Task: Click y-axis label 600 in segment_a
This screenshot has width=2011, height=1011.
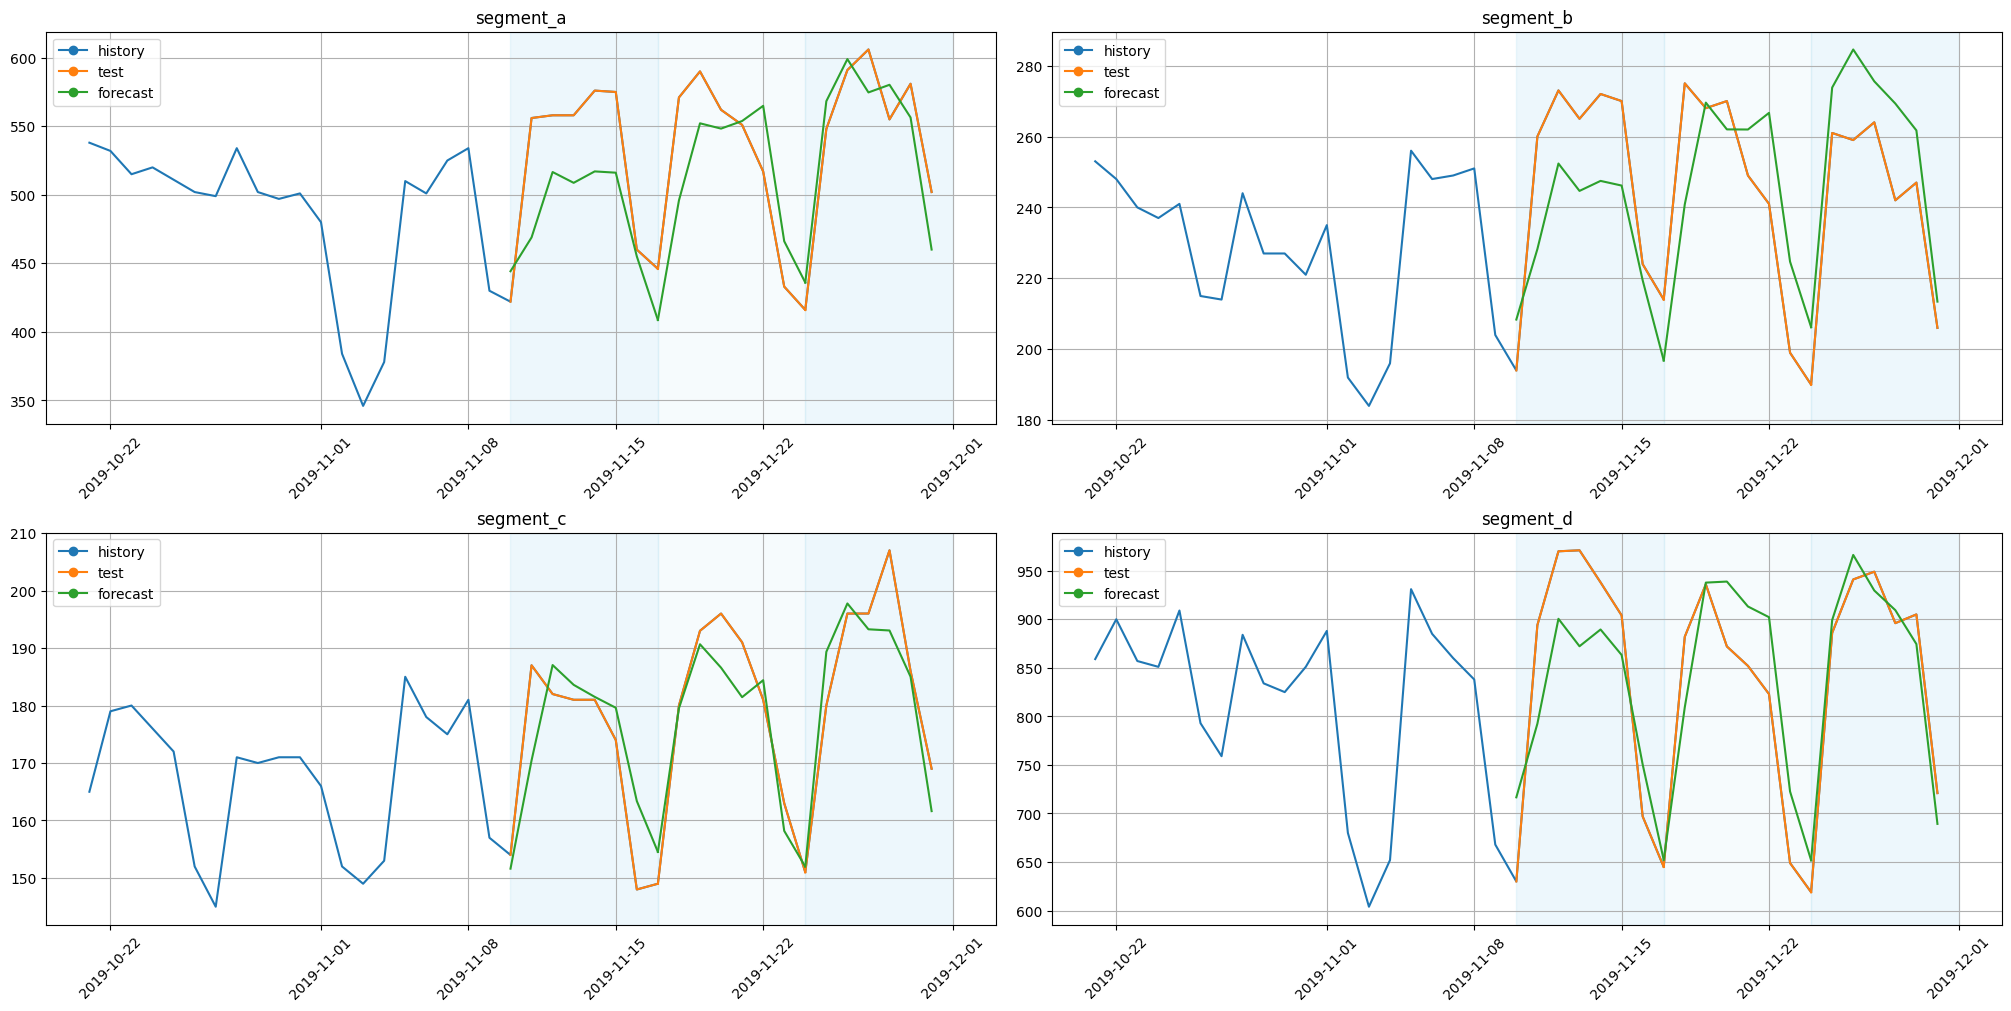Action: (x=25, y=59)
